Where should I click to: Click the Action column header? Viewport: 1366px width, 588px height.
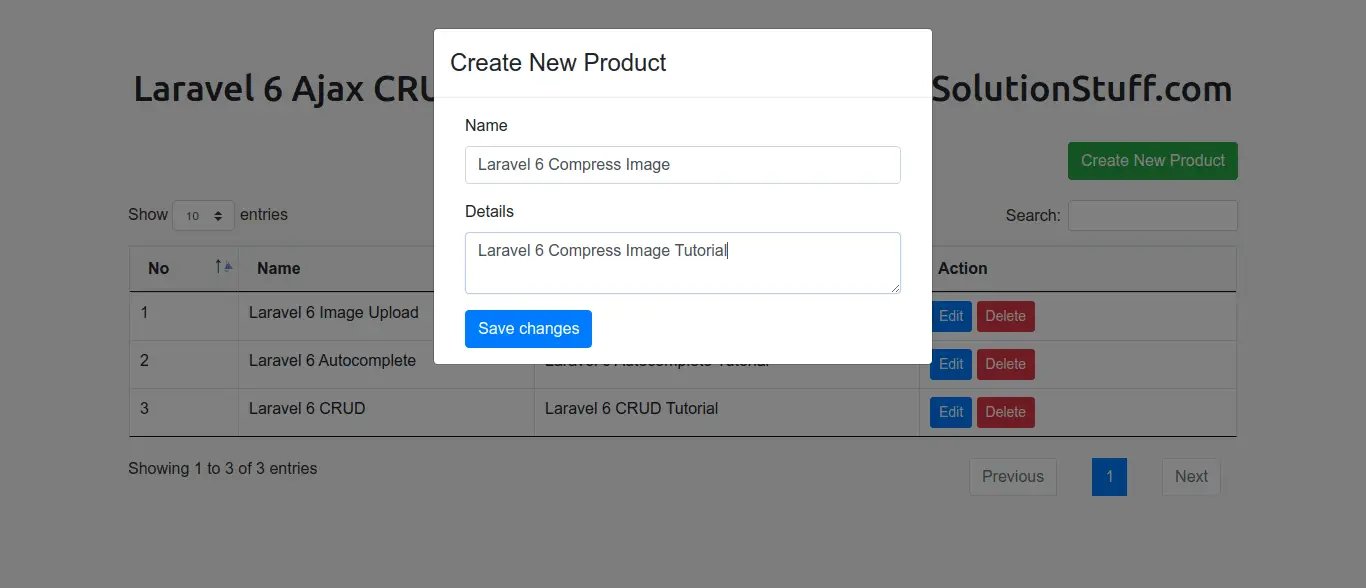963,268
